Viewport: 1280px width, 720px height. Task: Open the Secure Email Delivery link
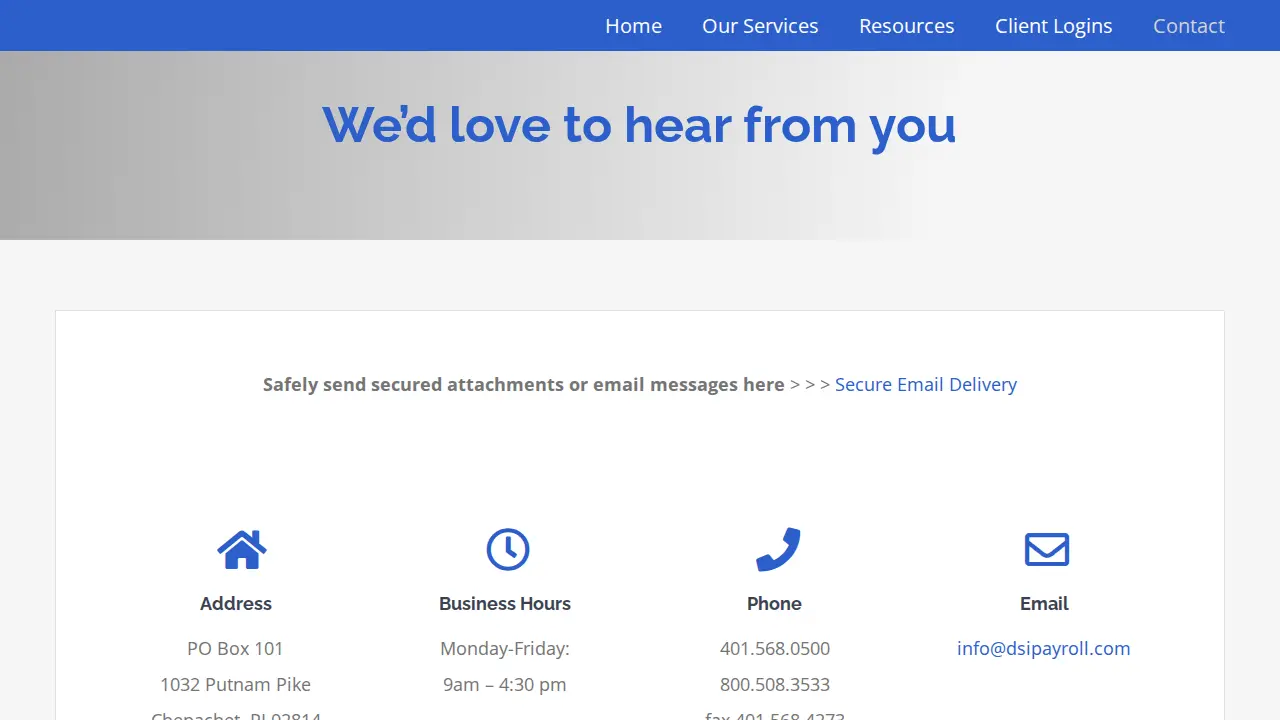(926, 385)
